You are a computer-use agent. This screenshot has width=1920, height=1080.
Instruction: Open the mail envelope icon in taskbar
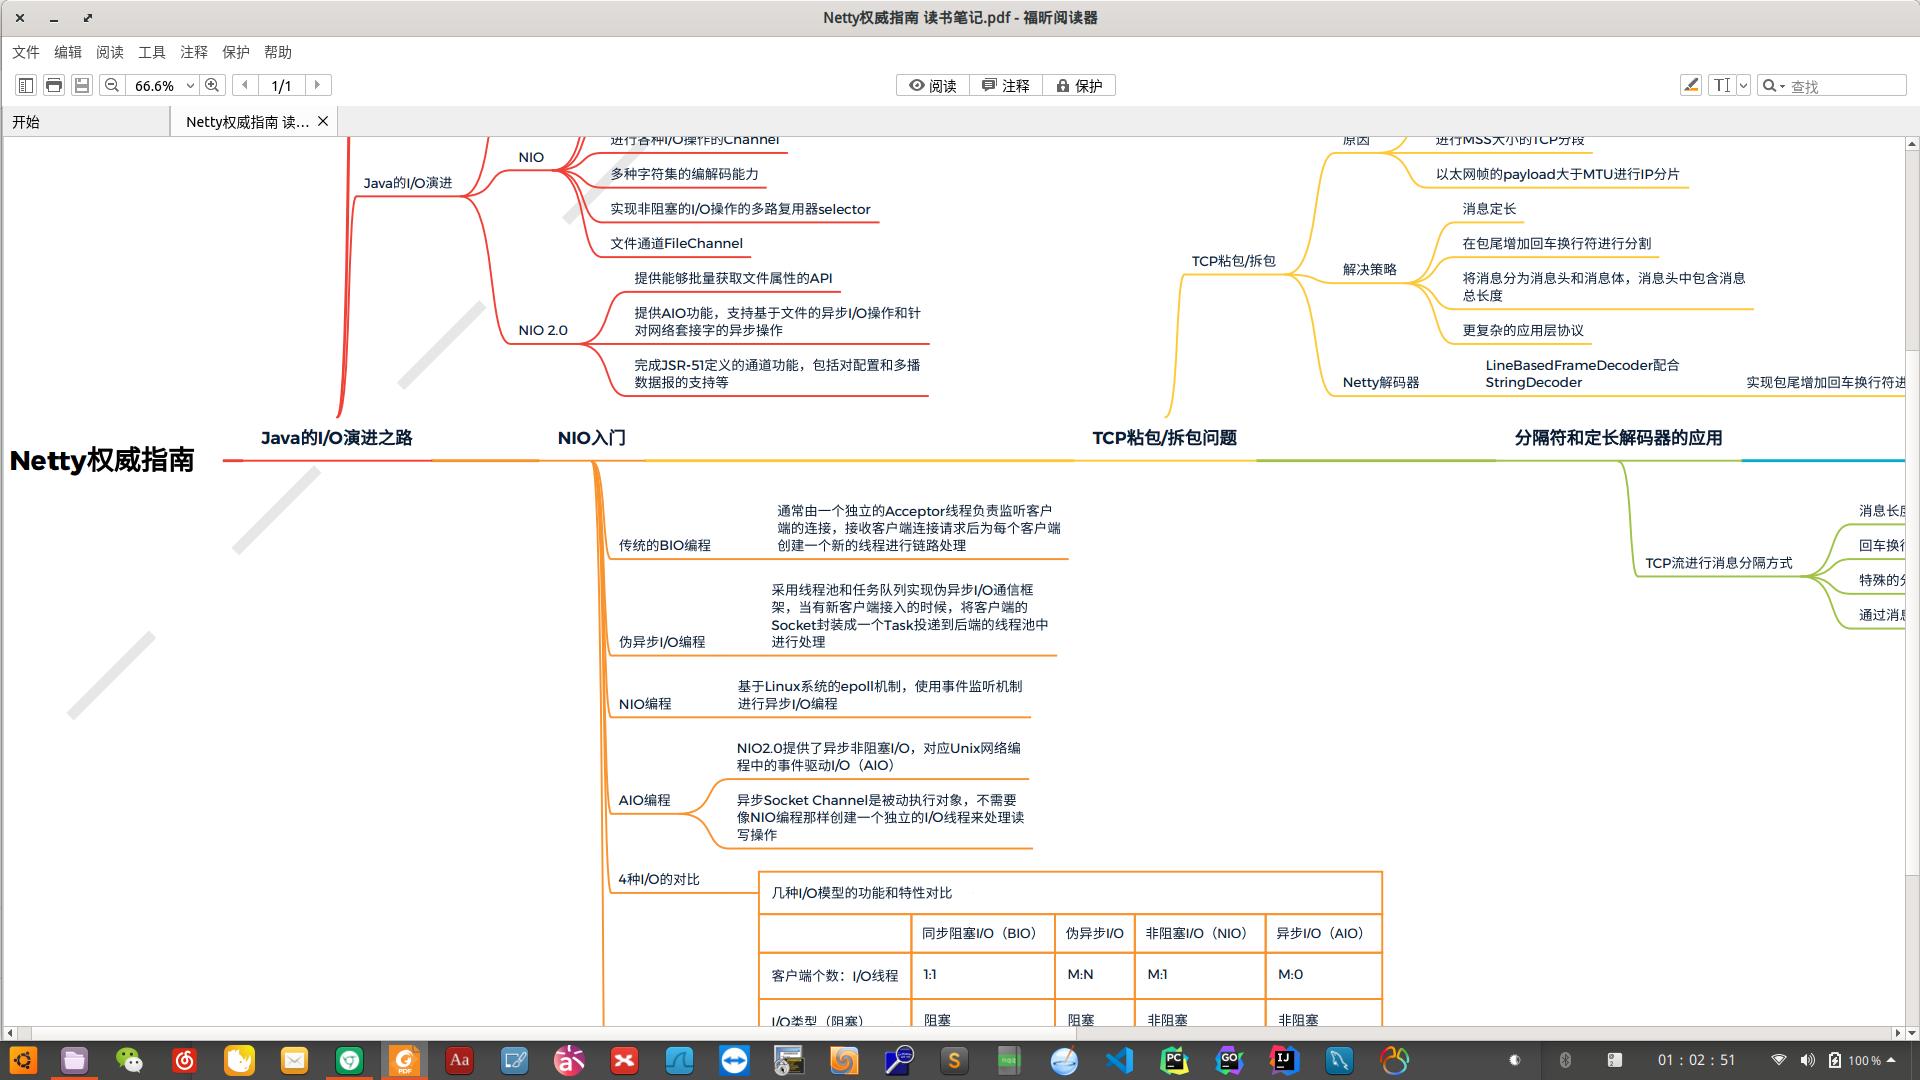coord(294,1060)
